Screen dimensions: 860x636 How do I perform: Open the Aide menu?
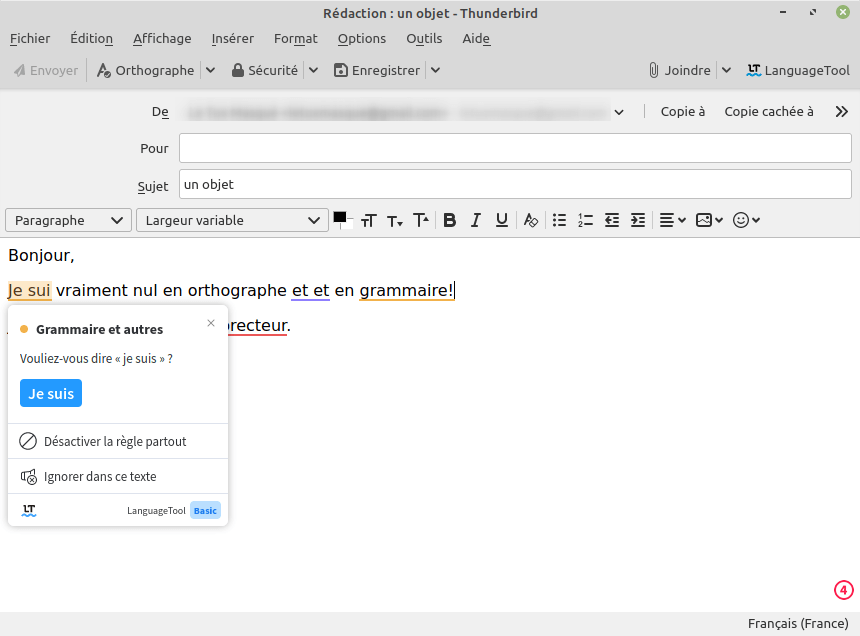point(476,38)
